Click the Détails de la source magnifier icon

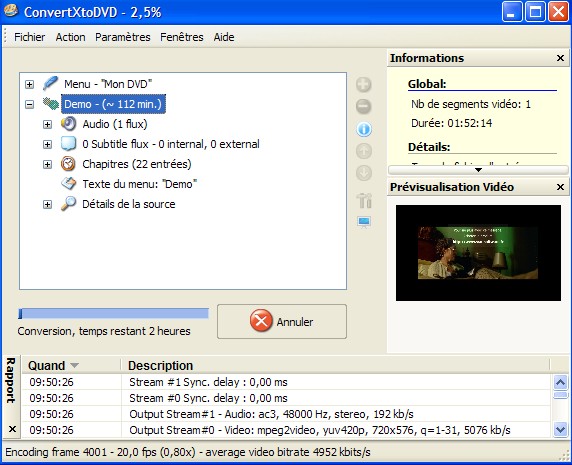tap(68, 204)
